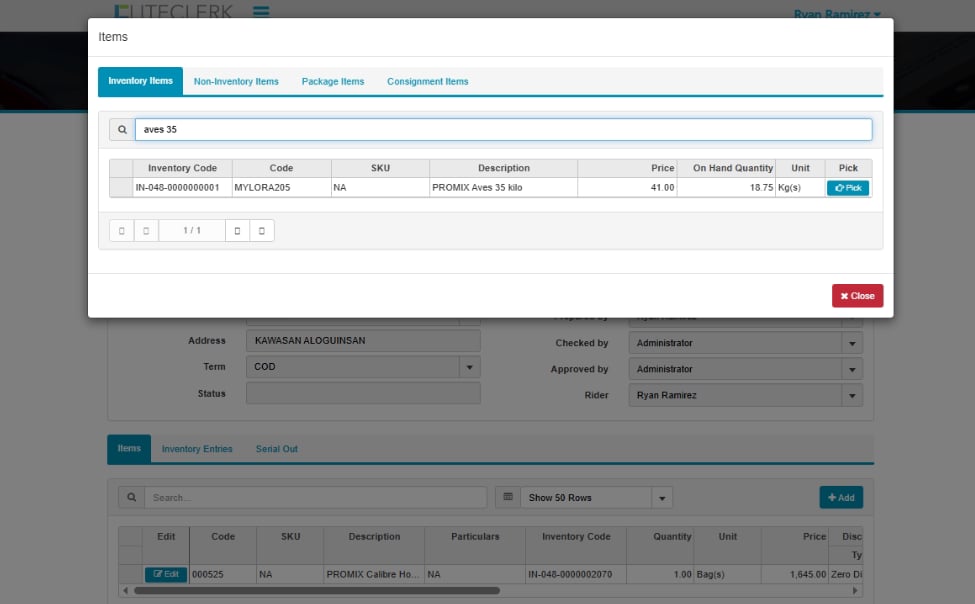Click the 1,645.00 price cell
975x604 pixels.
(795, 575)
